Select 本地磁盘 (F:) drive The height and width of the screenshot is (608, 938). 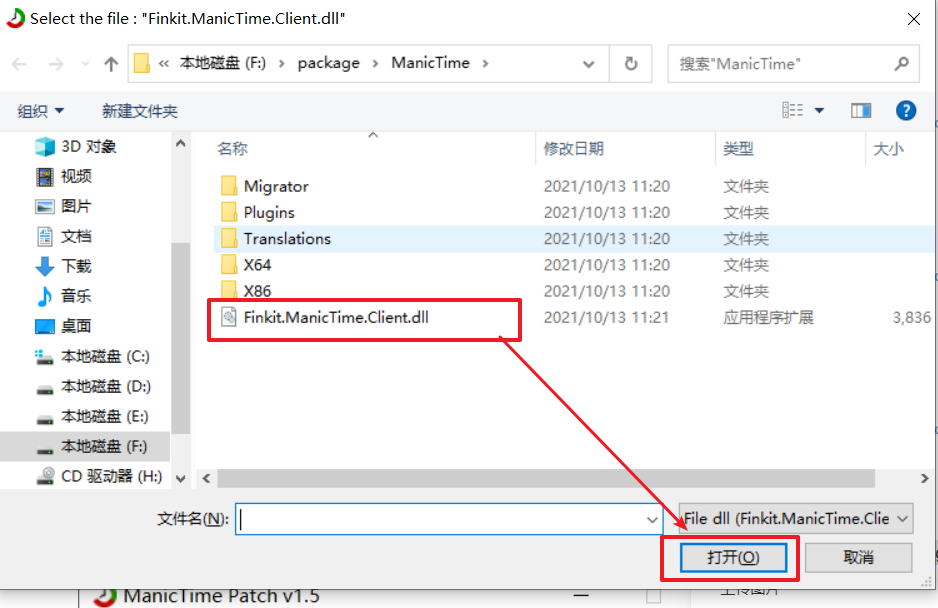[85, 446]
